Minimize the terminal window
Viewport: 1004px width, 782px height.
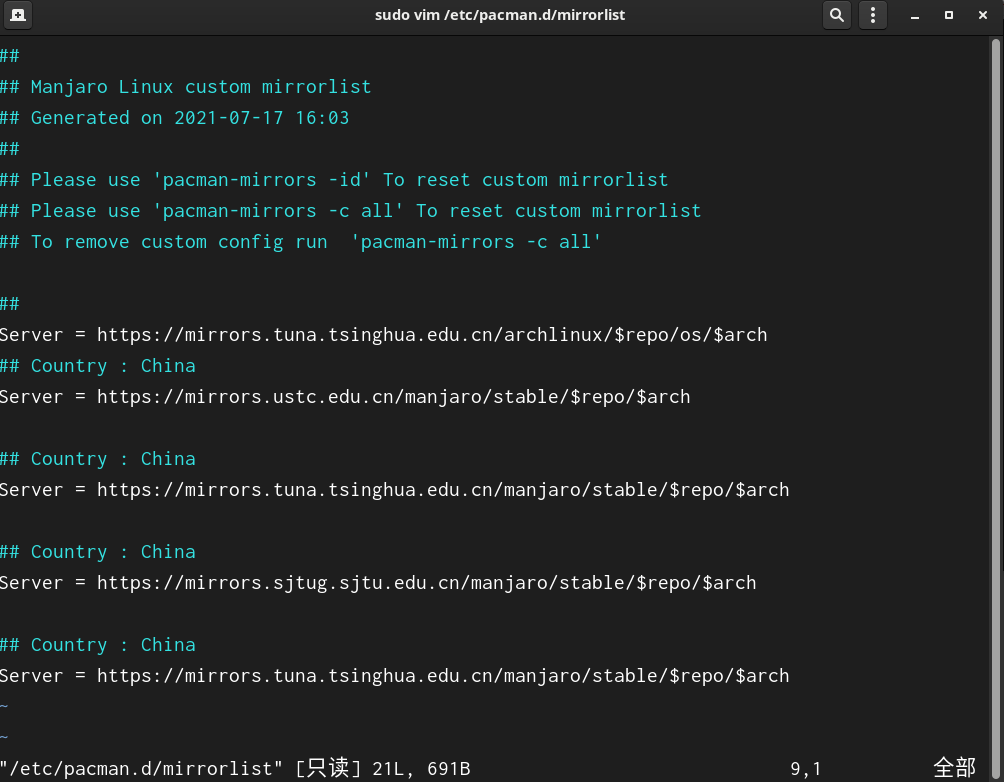pyautogui.click(x=915, y=15)
